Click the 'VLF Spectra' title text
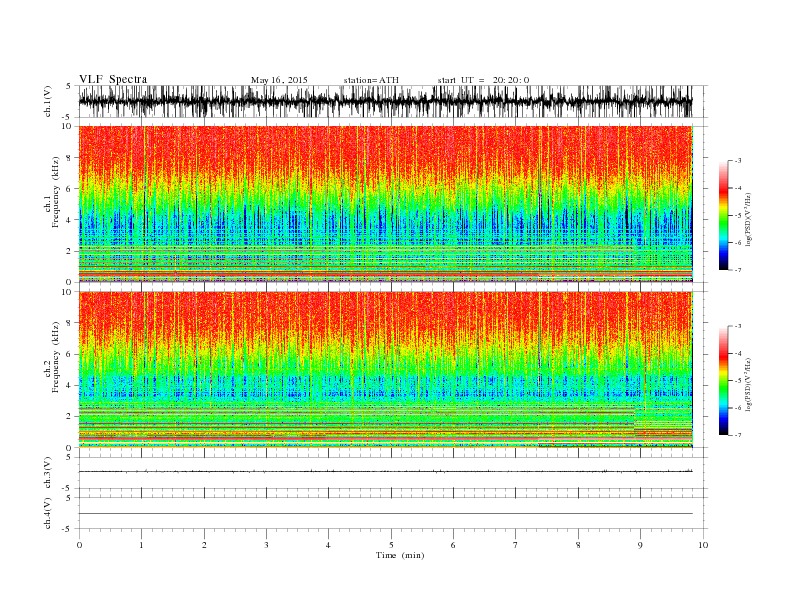The height and width of the screenshot is (612, 792). [113, 79]
